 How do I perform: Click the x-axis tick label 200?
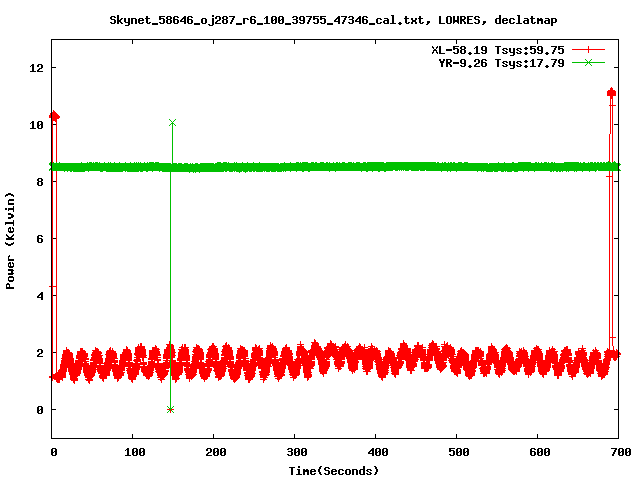pyautogui.click(x=216, y=452)
